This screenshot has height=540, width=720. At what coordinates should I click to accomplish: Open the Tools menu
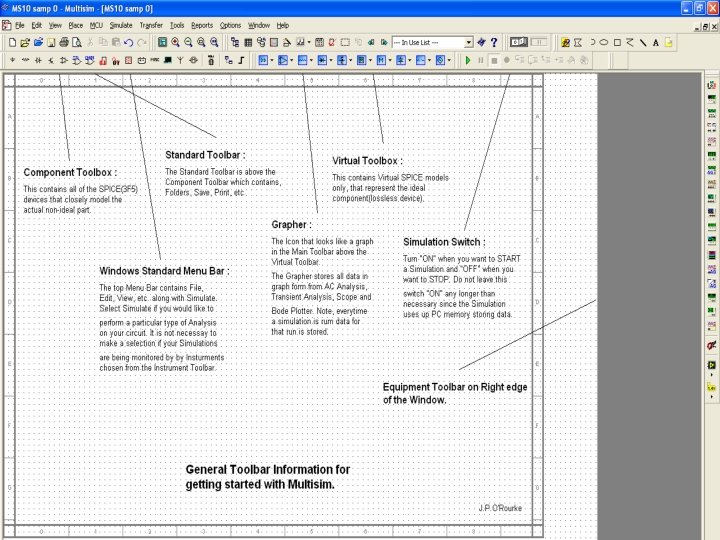tap(177, 25)
